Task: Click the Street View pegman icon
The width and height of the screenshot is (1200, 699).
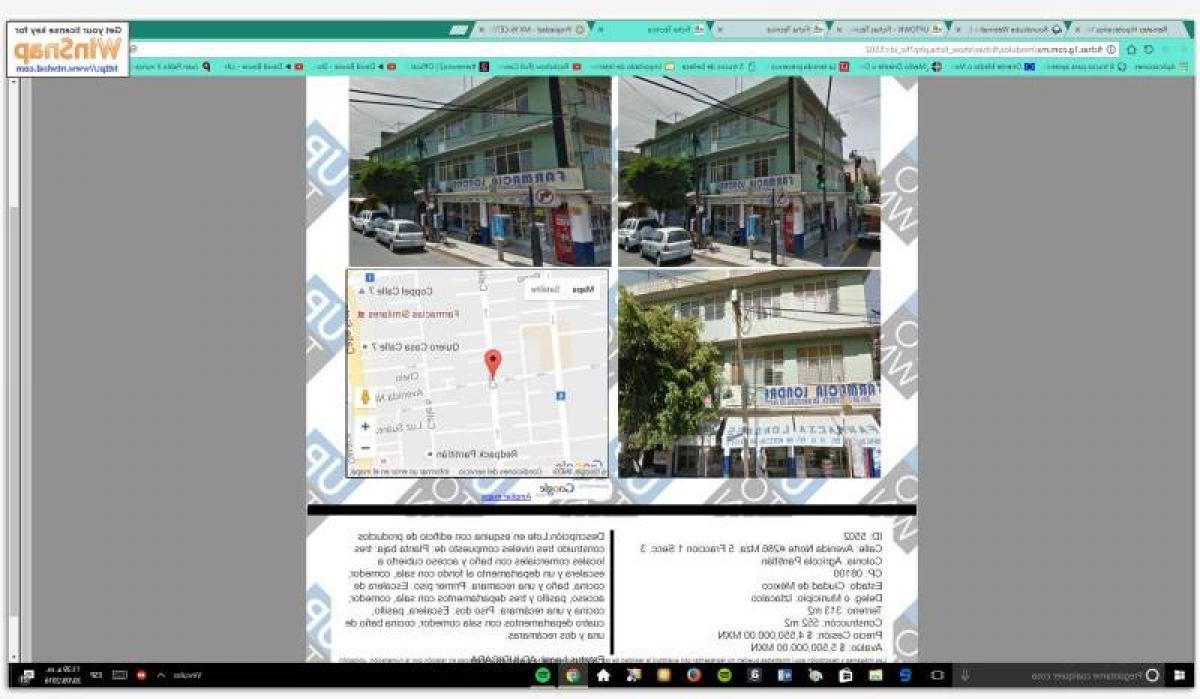Action: tap(365, 397)
